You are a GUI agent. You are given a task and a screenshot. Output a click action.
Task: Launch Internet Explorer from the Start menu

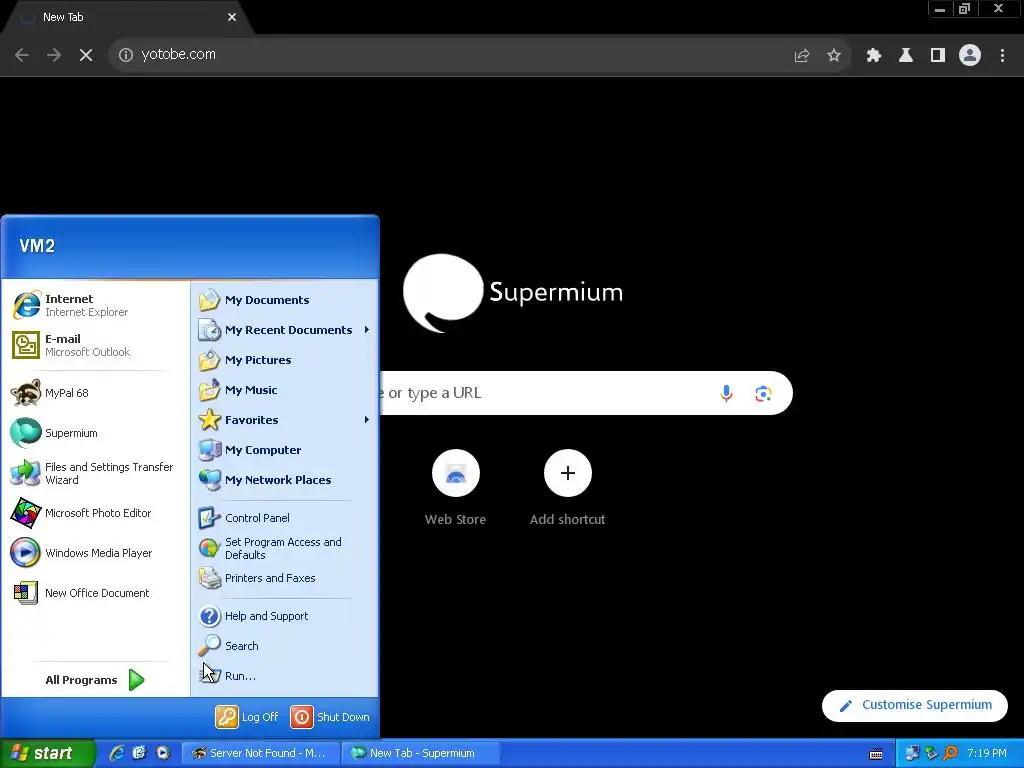(x=95, y=306)
